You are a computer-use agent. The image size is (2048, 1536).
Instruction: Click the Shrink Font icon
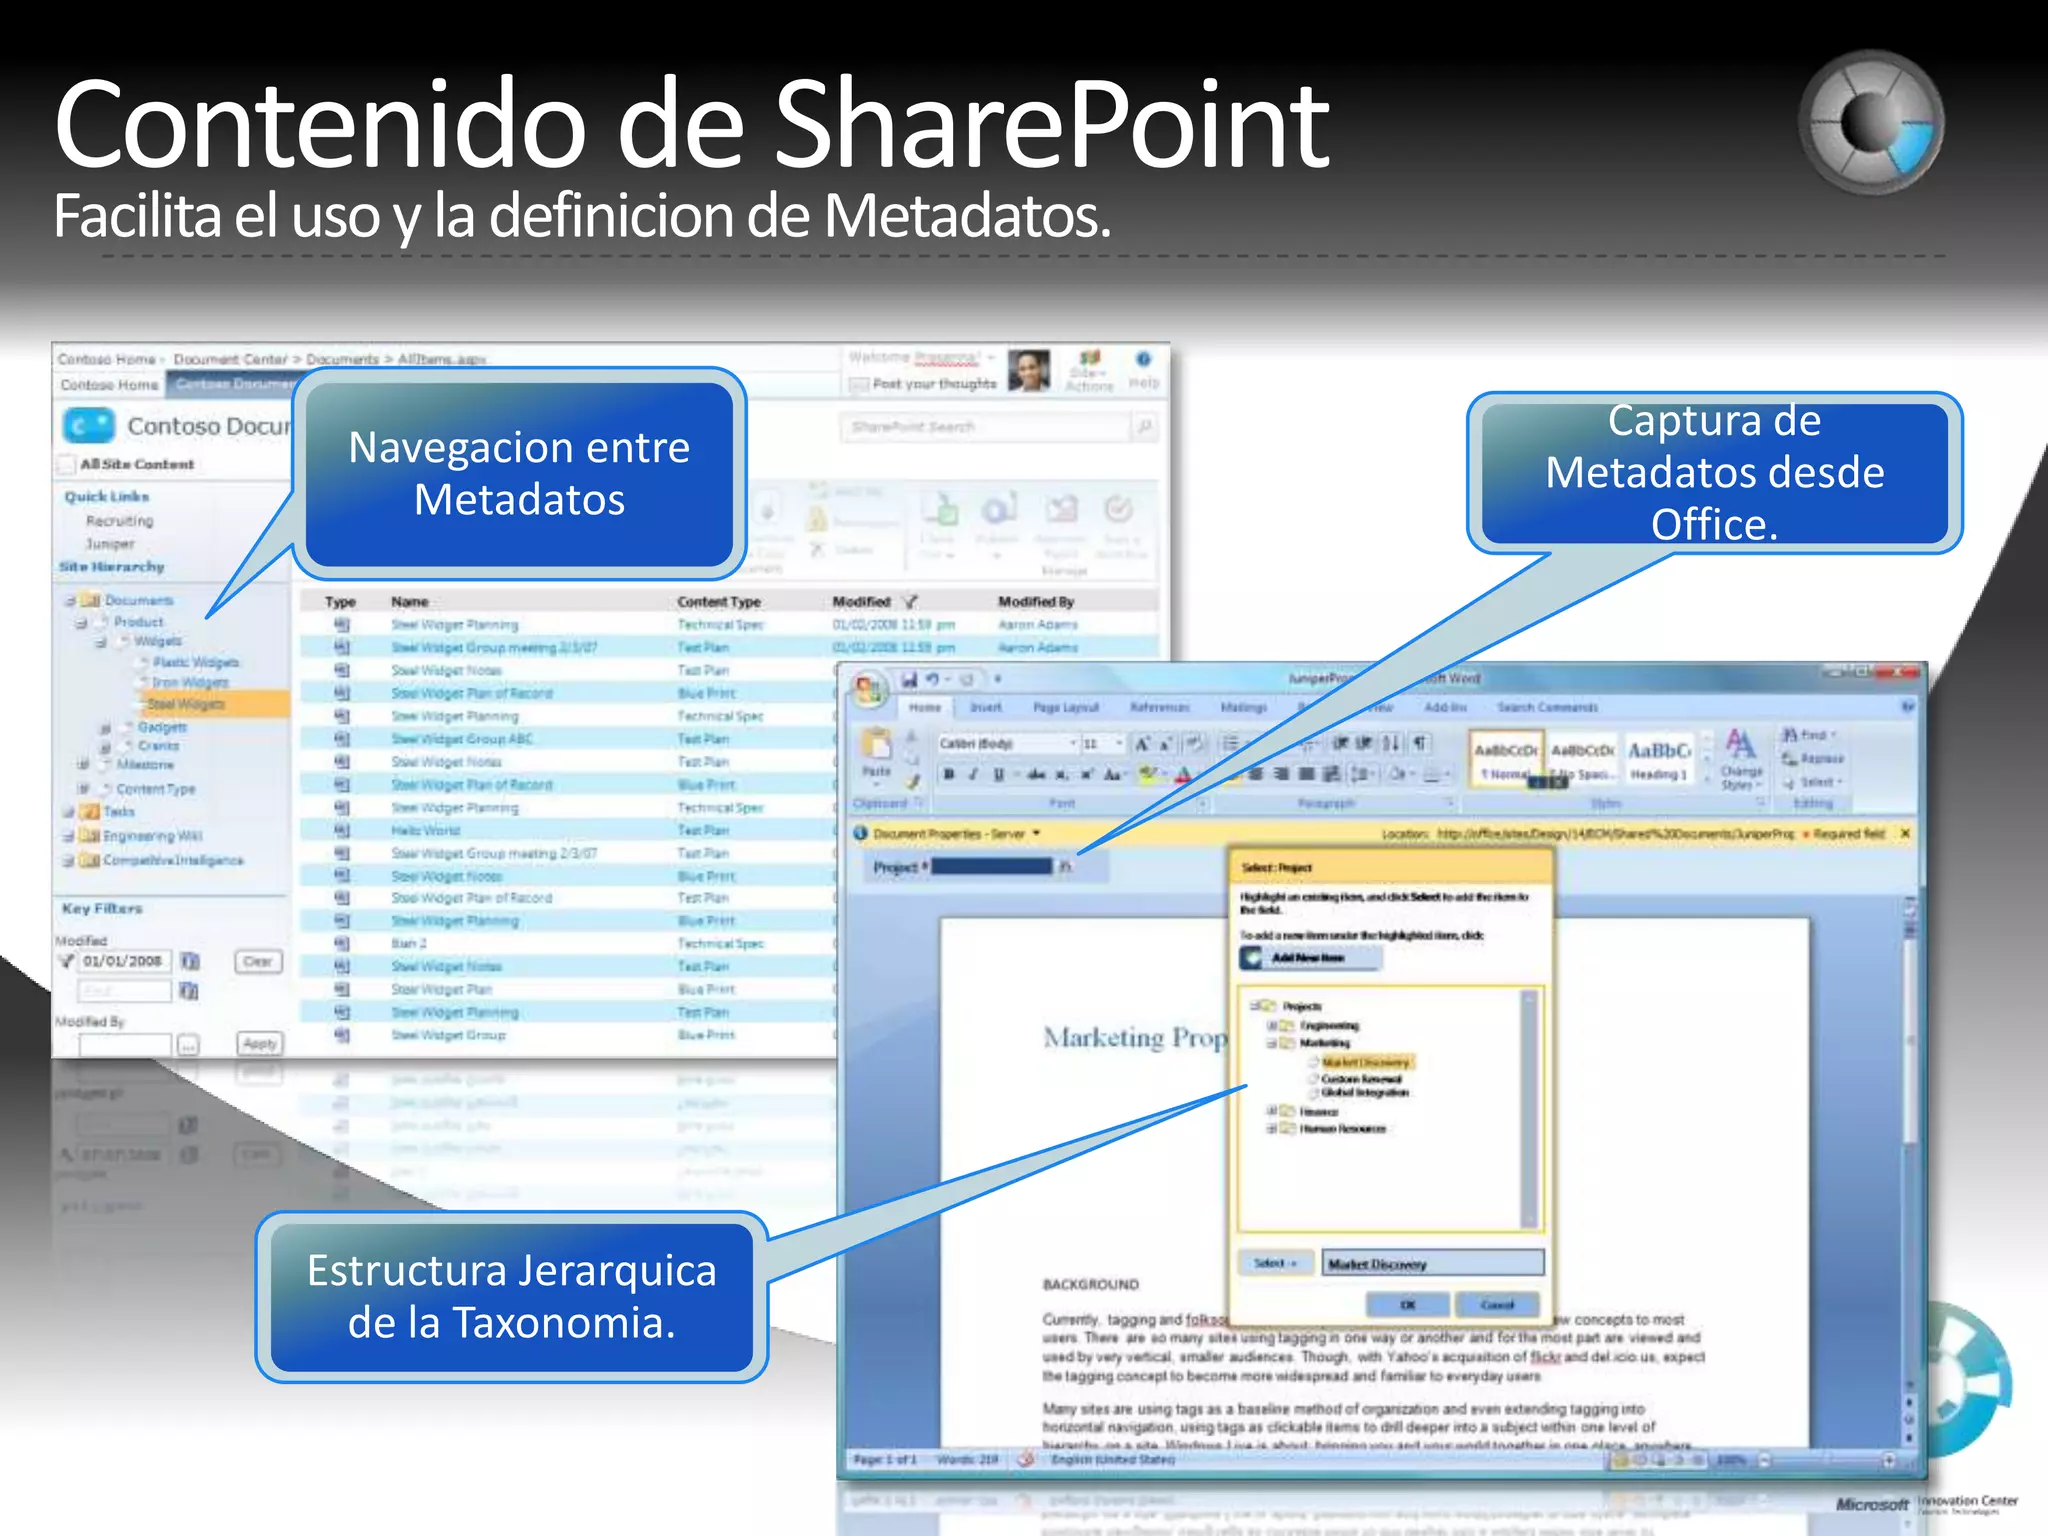1165,743
